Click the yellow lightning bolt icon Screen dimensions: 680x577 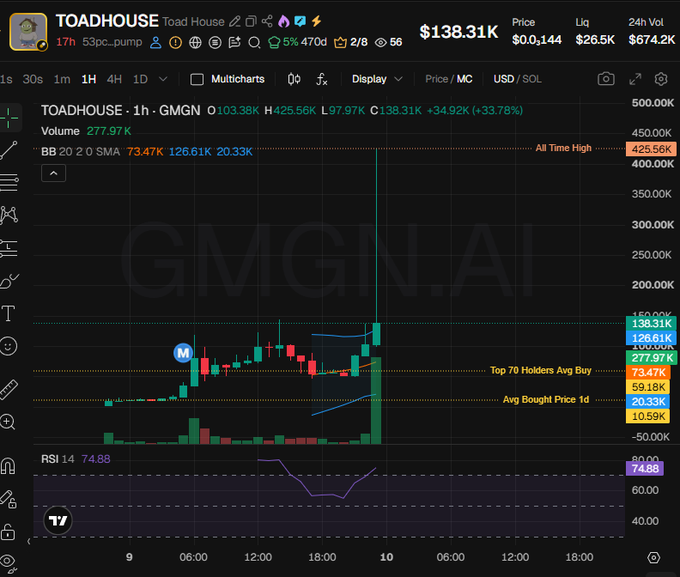pyautogui.click(x=317, y=21)
